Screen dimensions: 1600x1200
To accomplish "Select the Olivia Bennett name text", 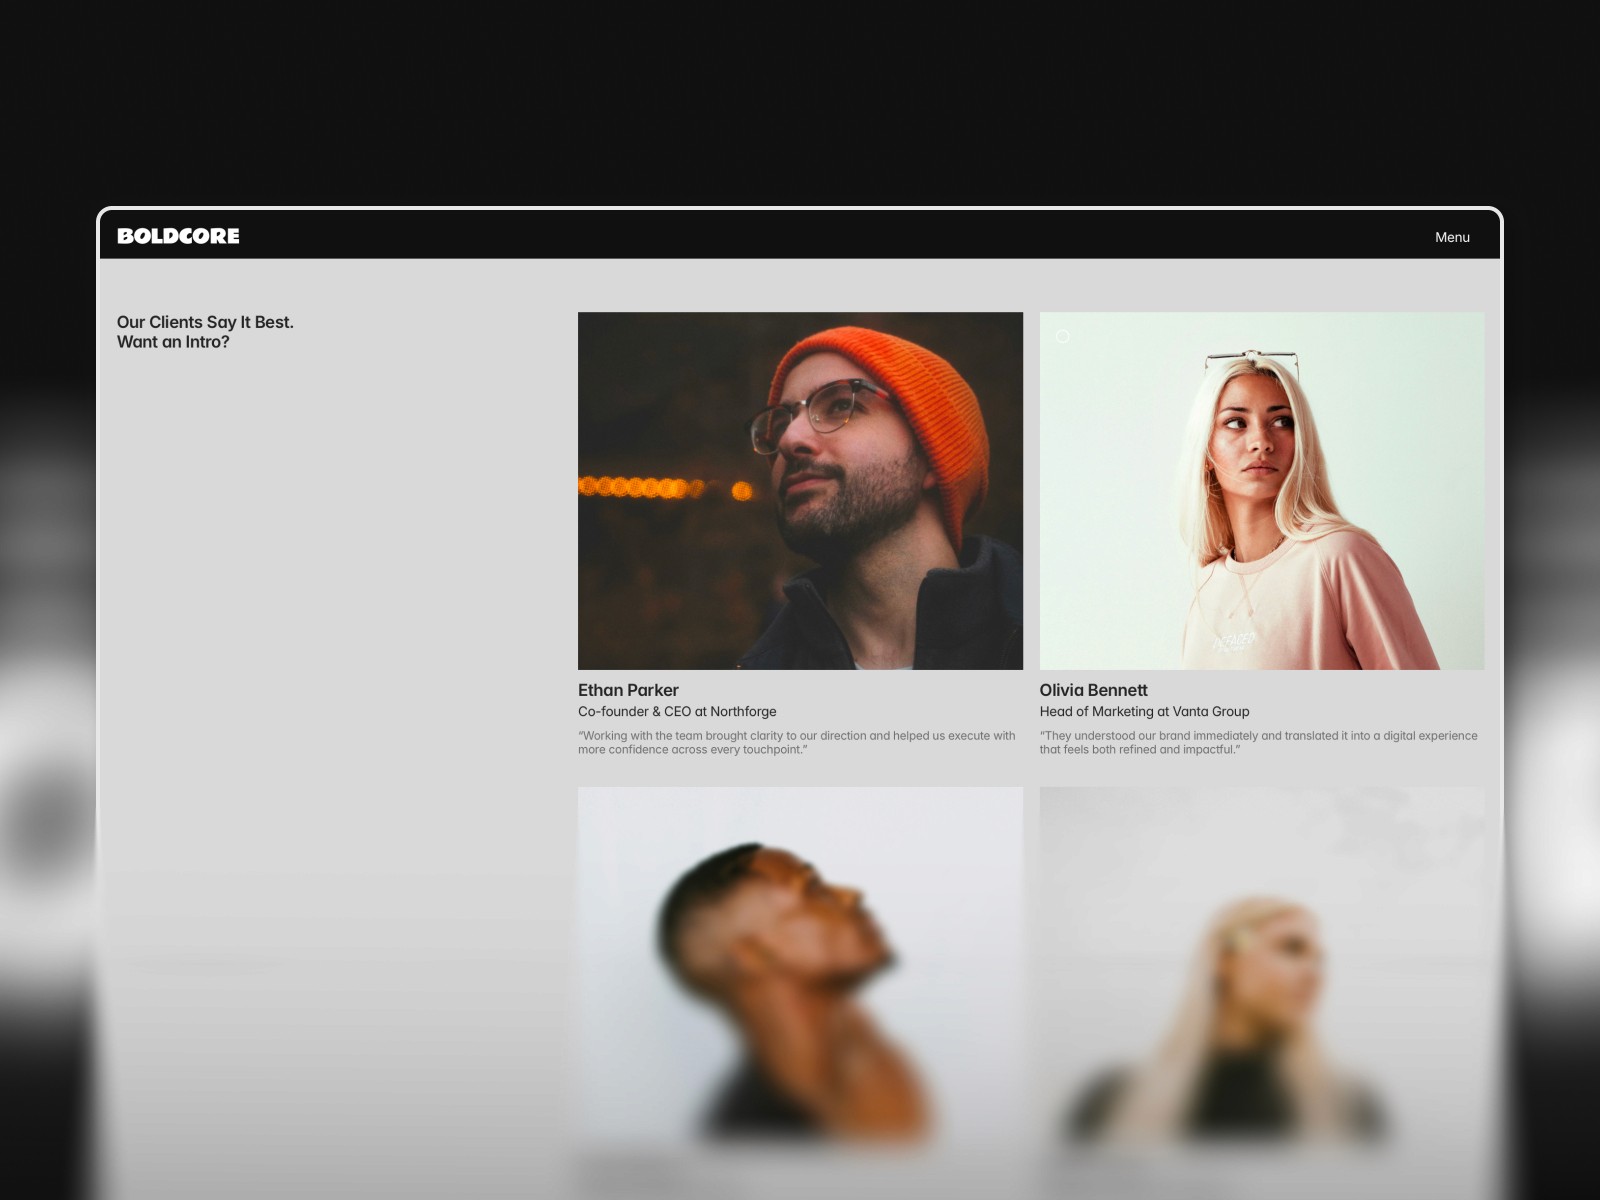I will click(x=1093, y=690).
